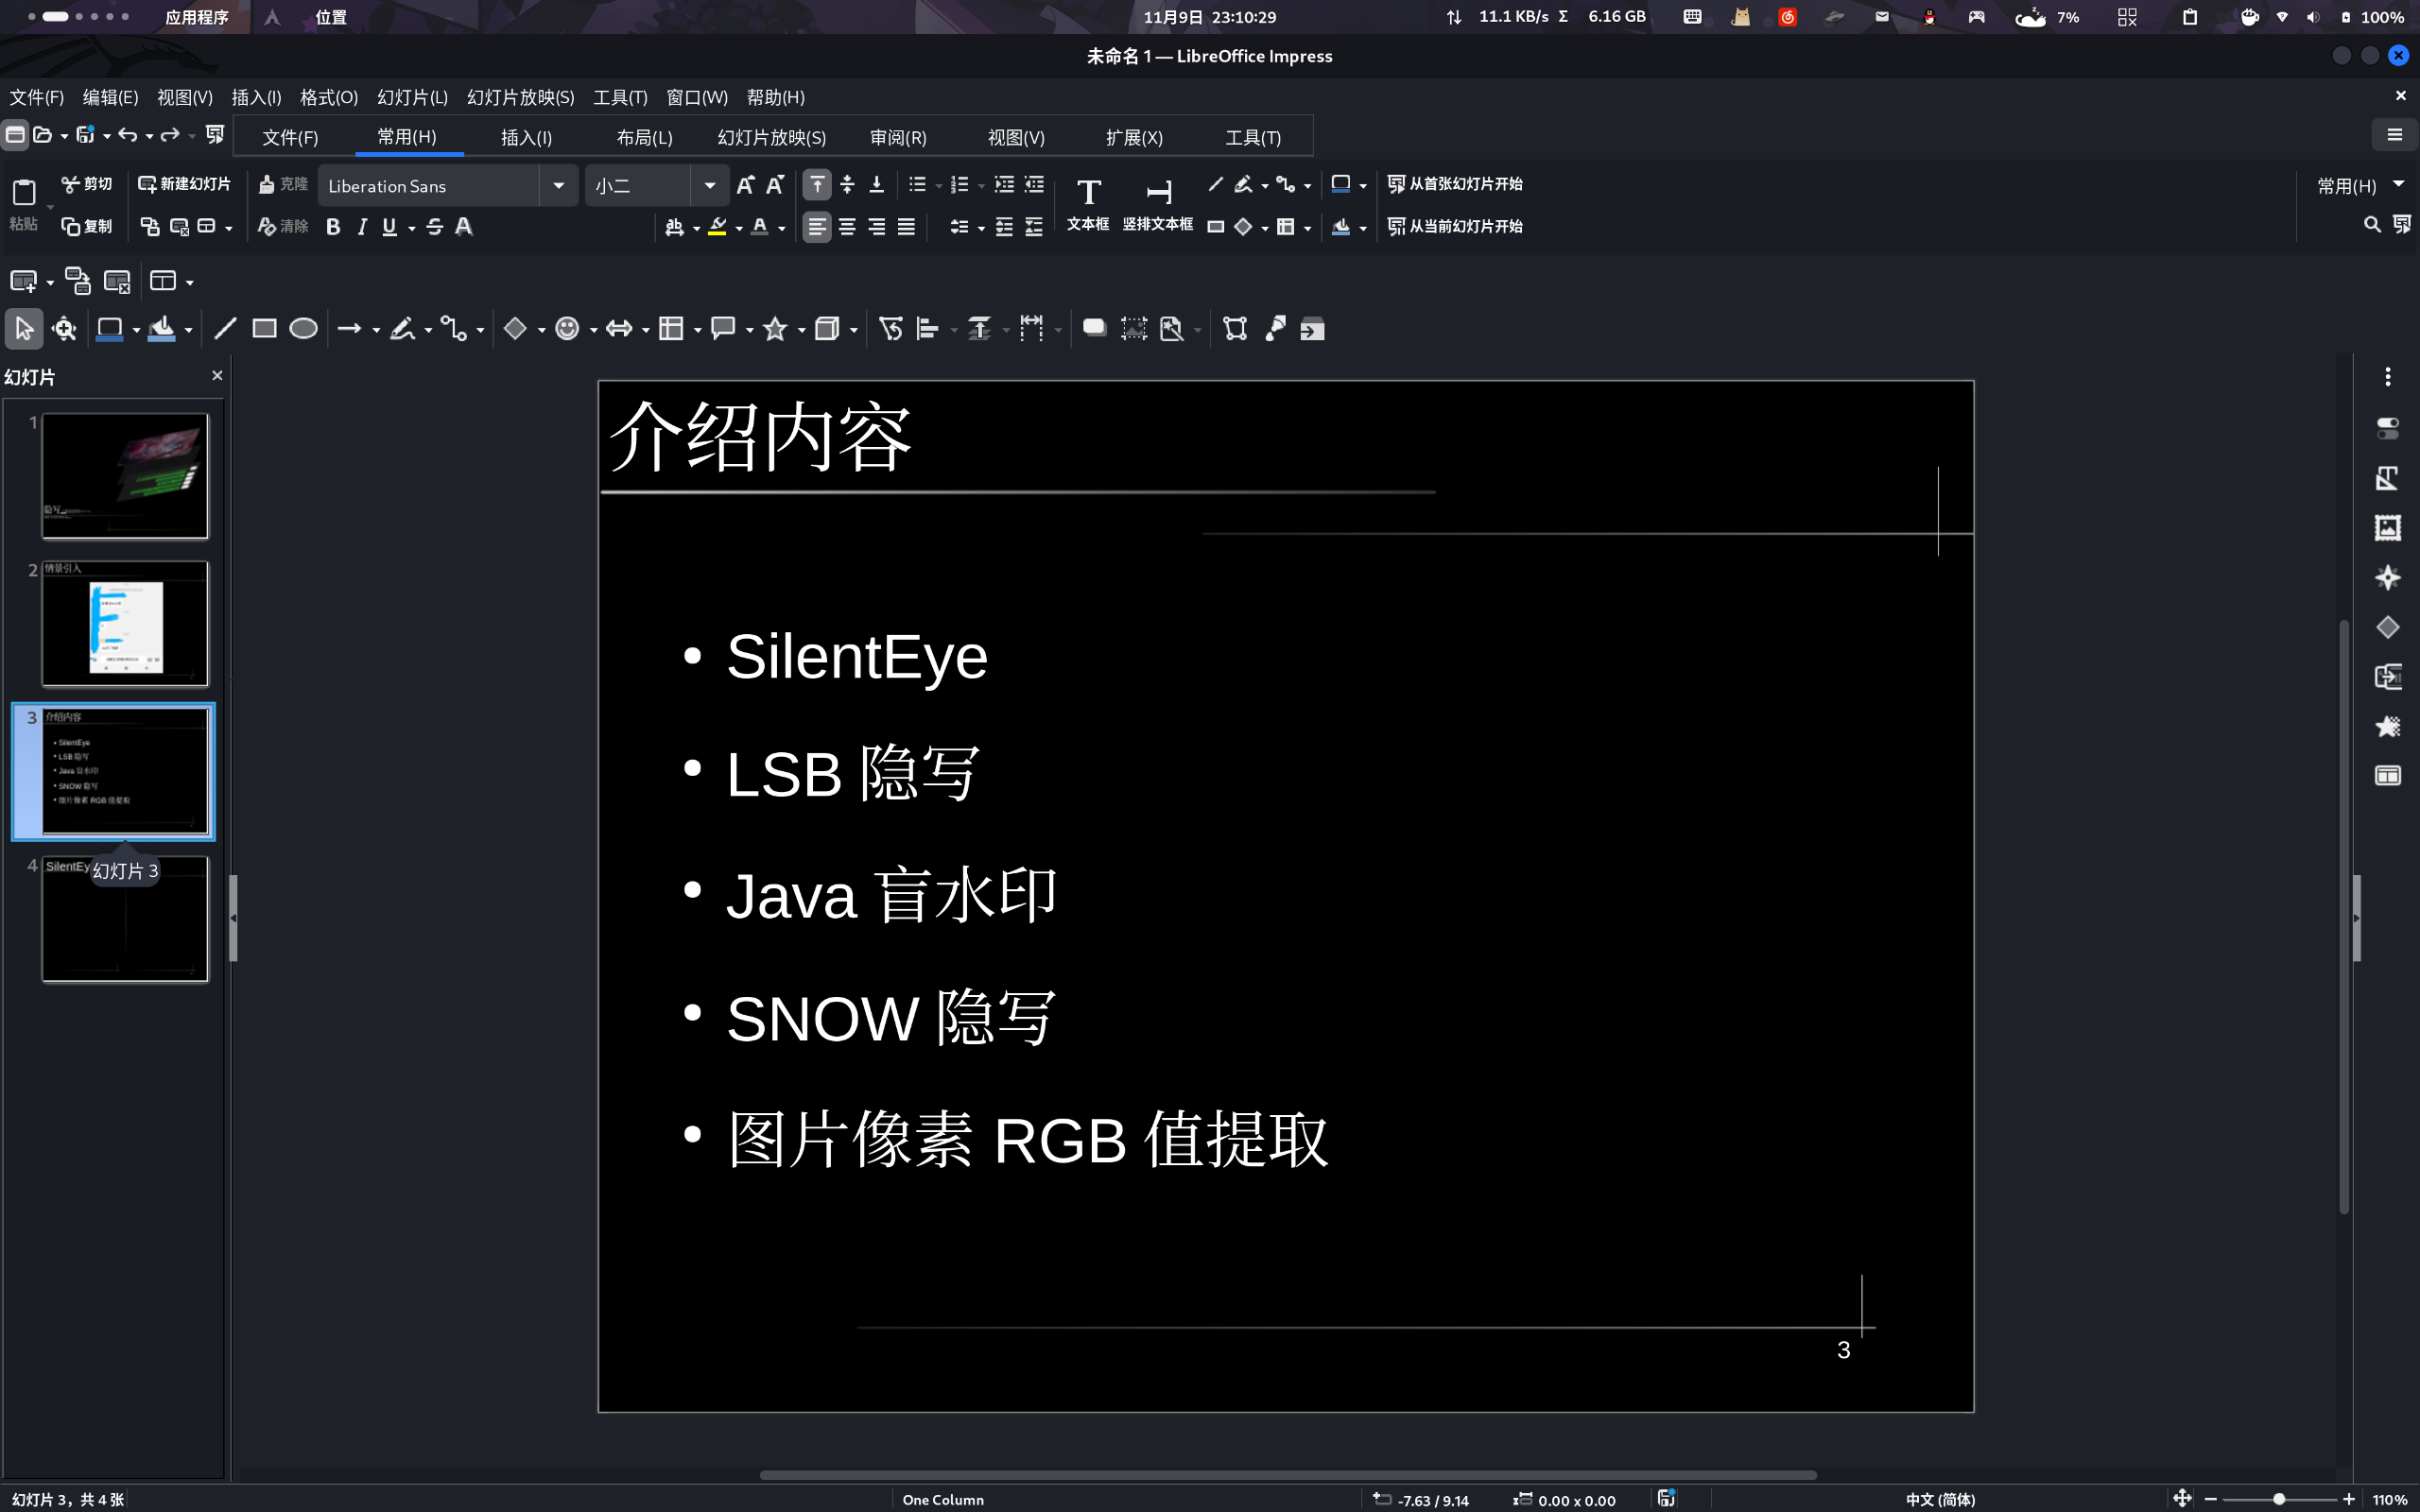2420x1512 pixels.
Task: Select the Line drawing tool
Action: point(225,328)
